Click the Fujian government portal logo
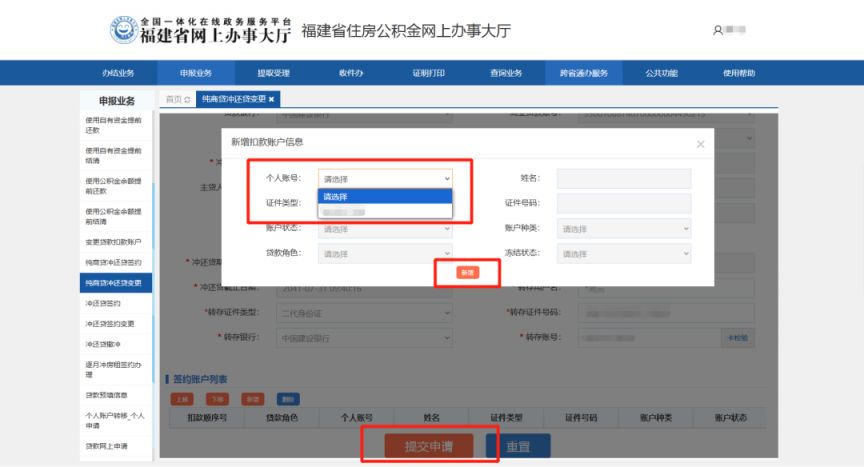The width and height of the screenshot is (864, 467). [x=123, y=30]
